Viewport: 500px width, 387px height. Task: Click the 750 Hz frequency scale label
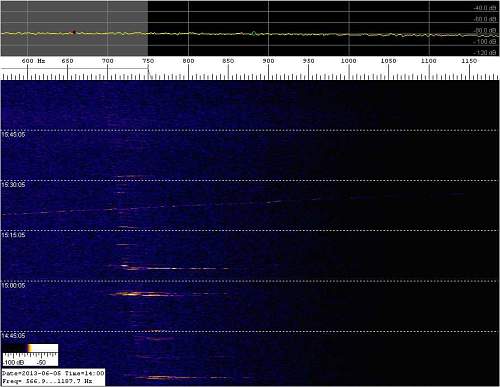click(148, 61)
